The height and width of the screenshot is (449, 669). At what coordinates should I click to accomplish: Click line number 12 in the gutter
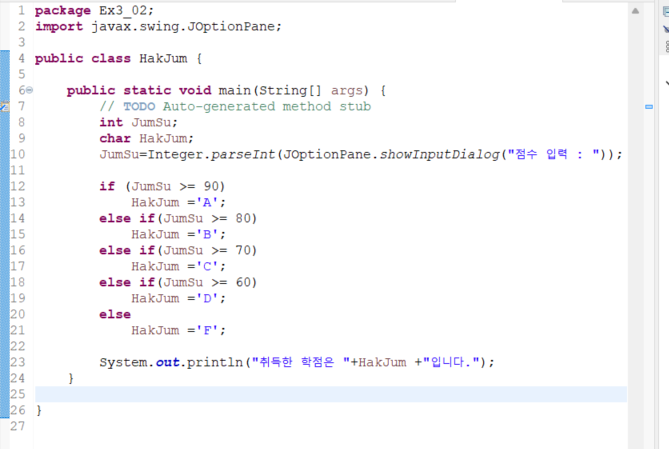pos(17,187)
